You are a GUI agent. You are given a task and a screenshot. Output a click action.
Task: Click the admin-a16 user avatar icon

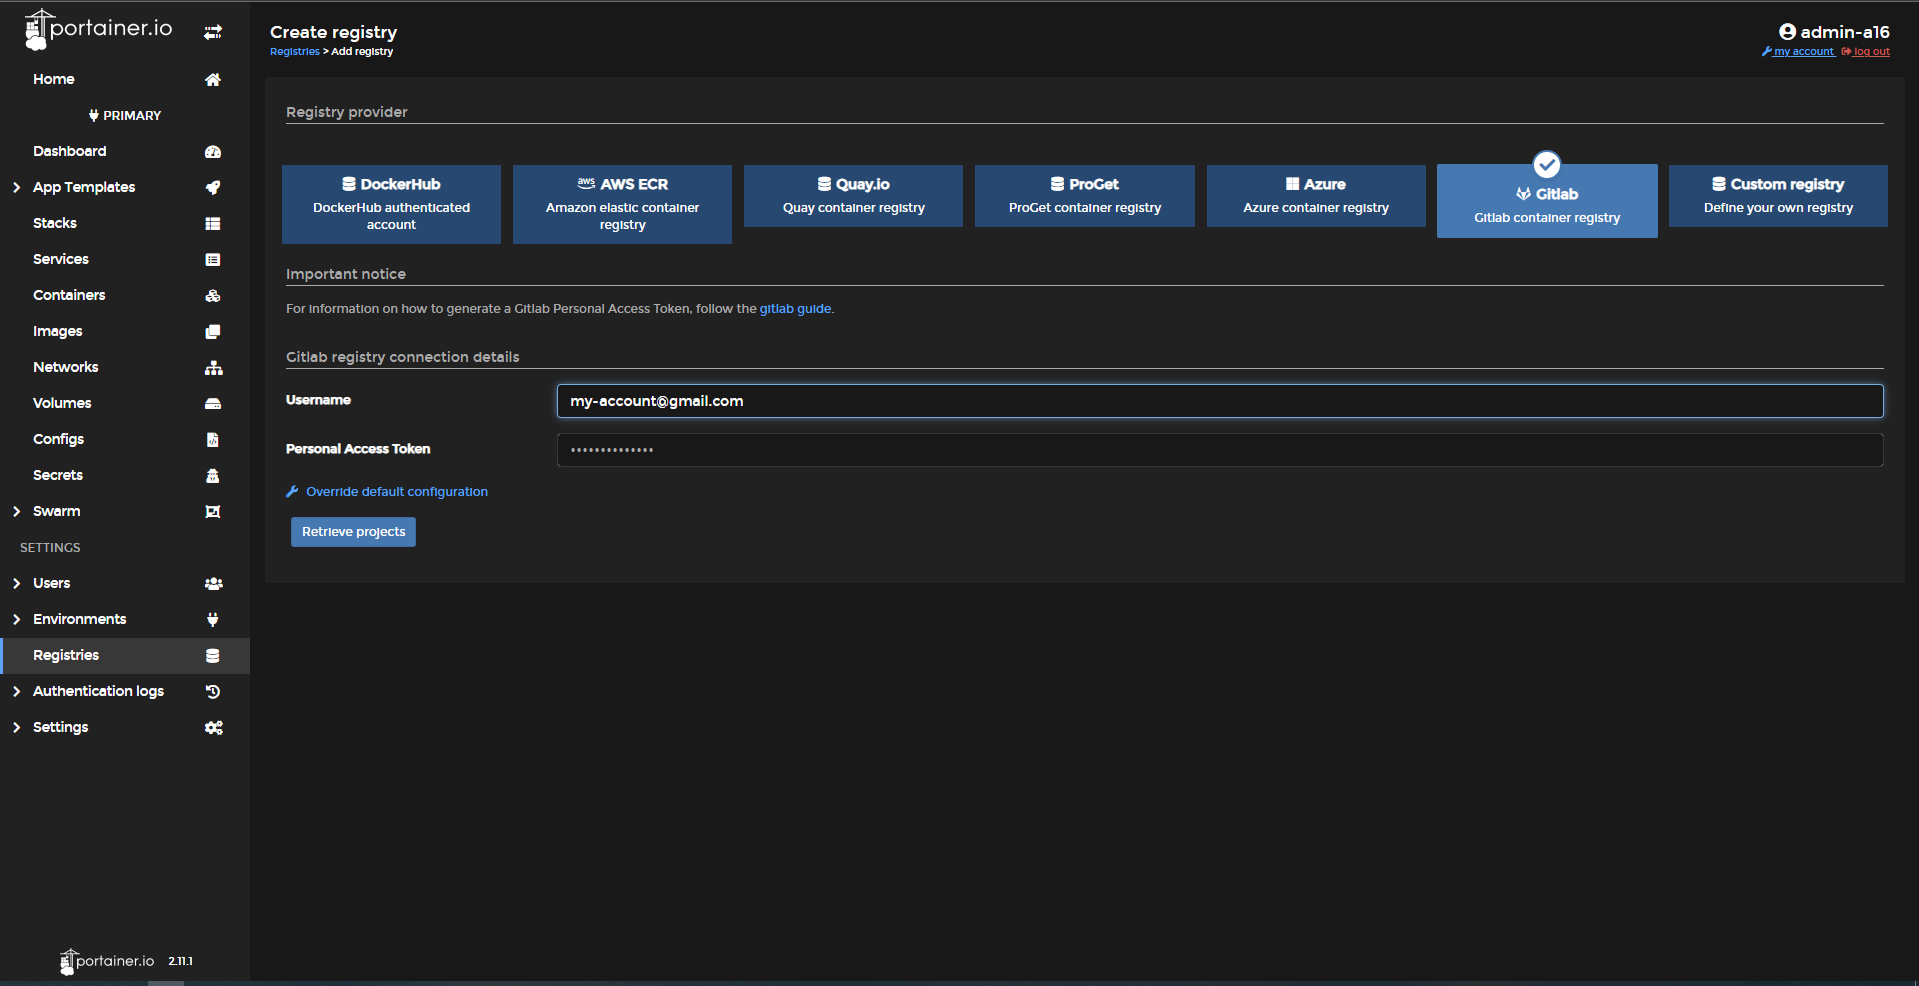(x=1788, y=32)
